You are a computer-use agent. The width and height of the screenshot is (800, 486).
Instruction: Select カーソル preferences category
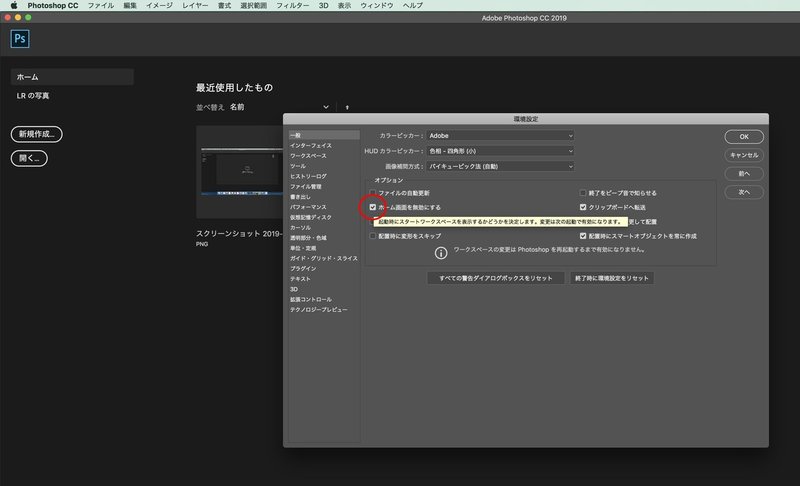tap(300, 227)
